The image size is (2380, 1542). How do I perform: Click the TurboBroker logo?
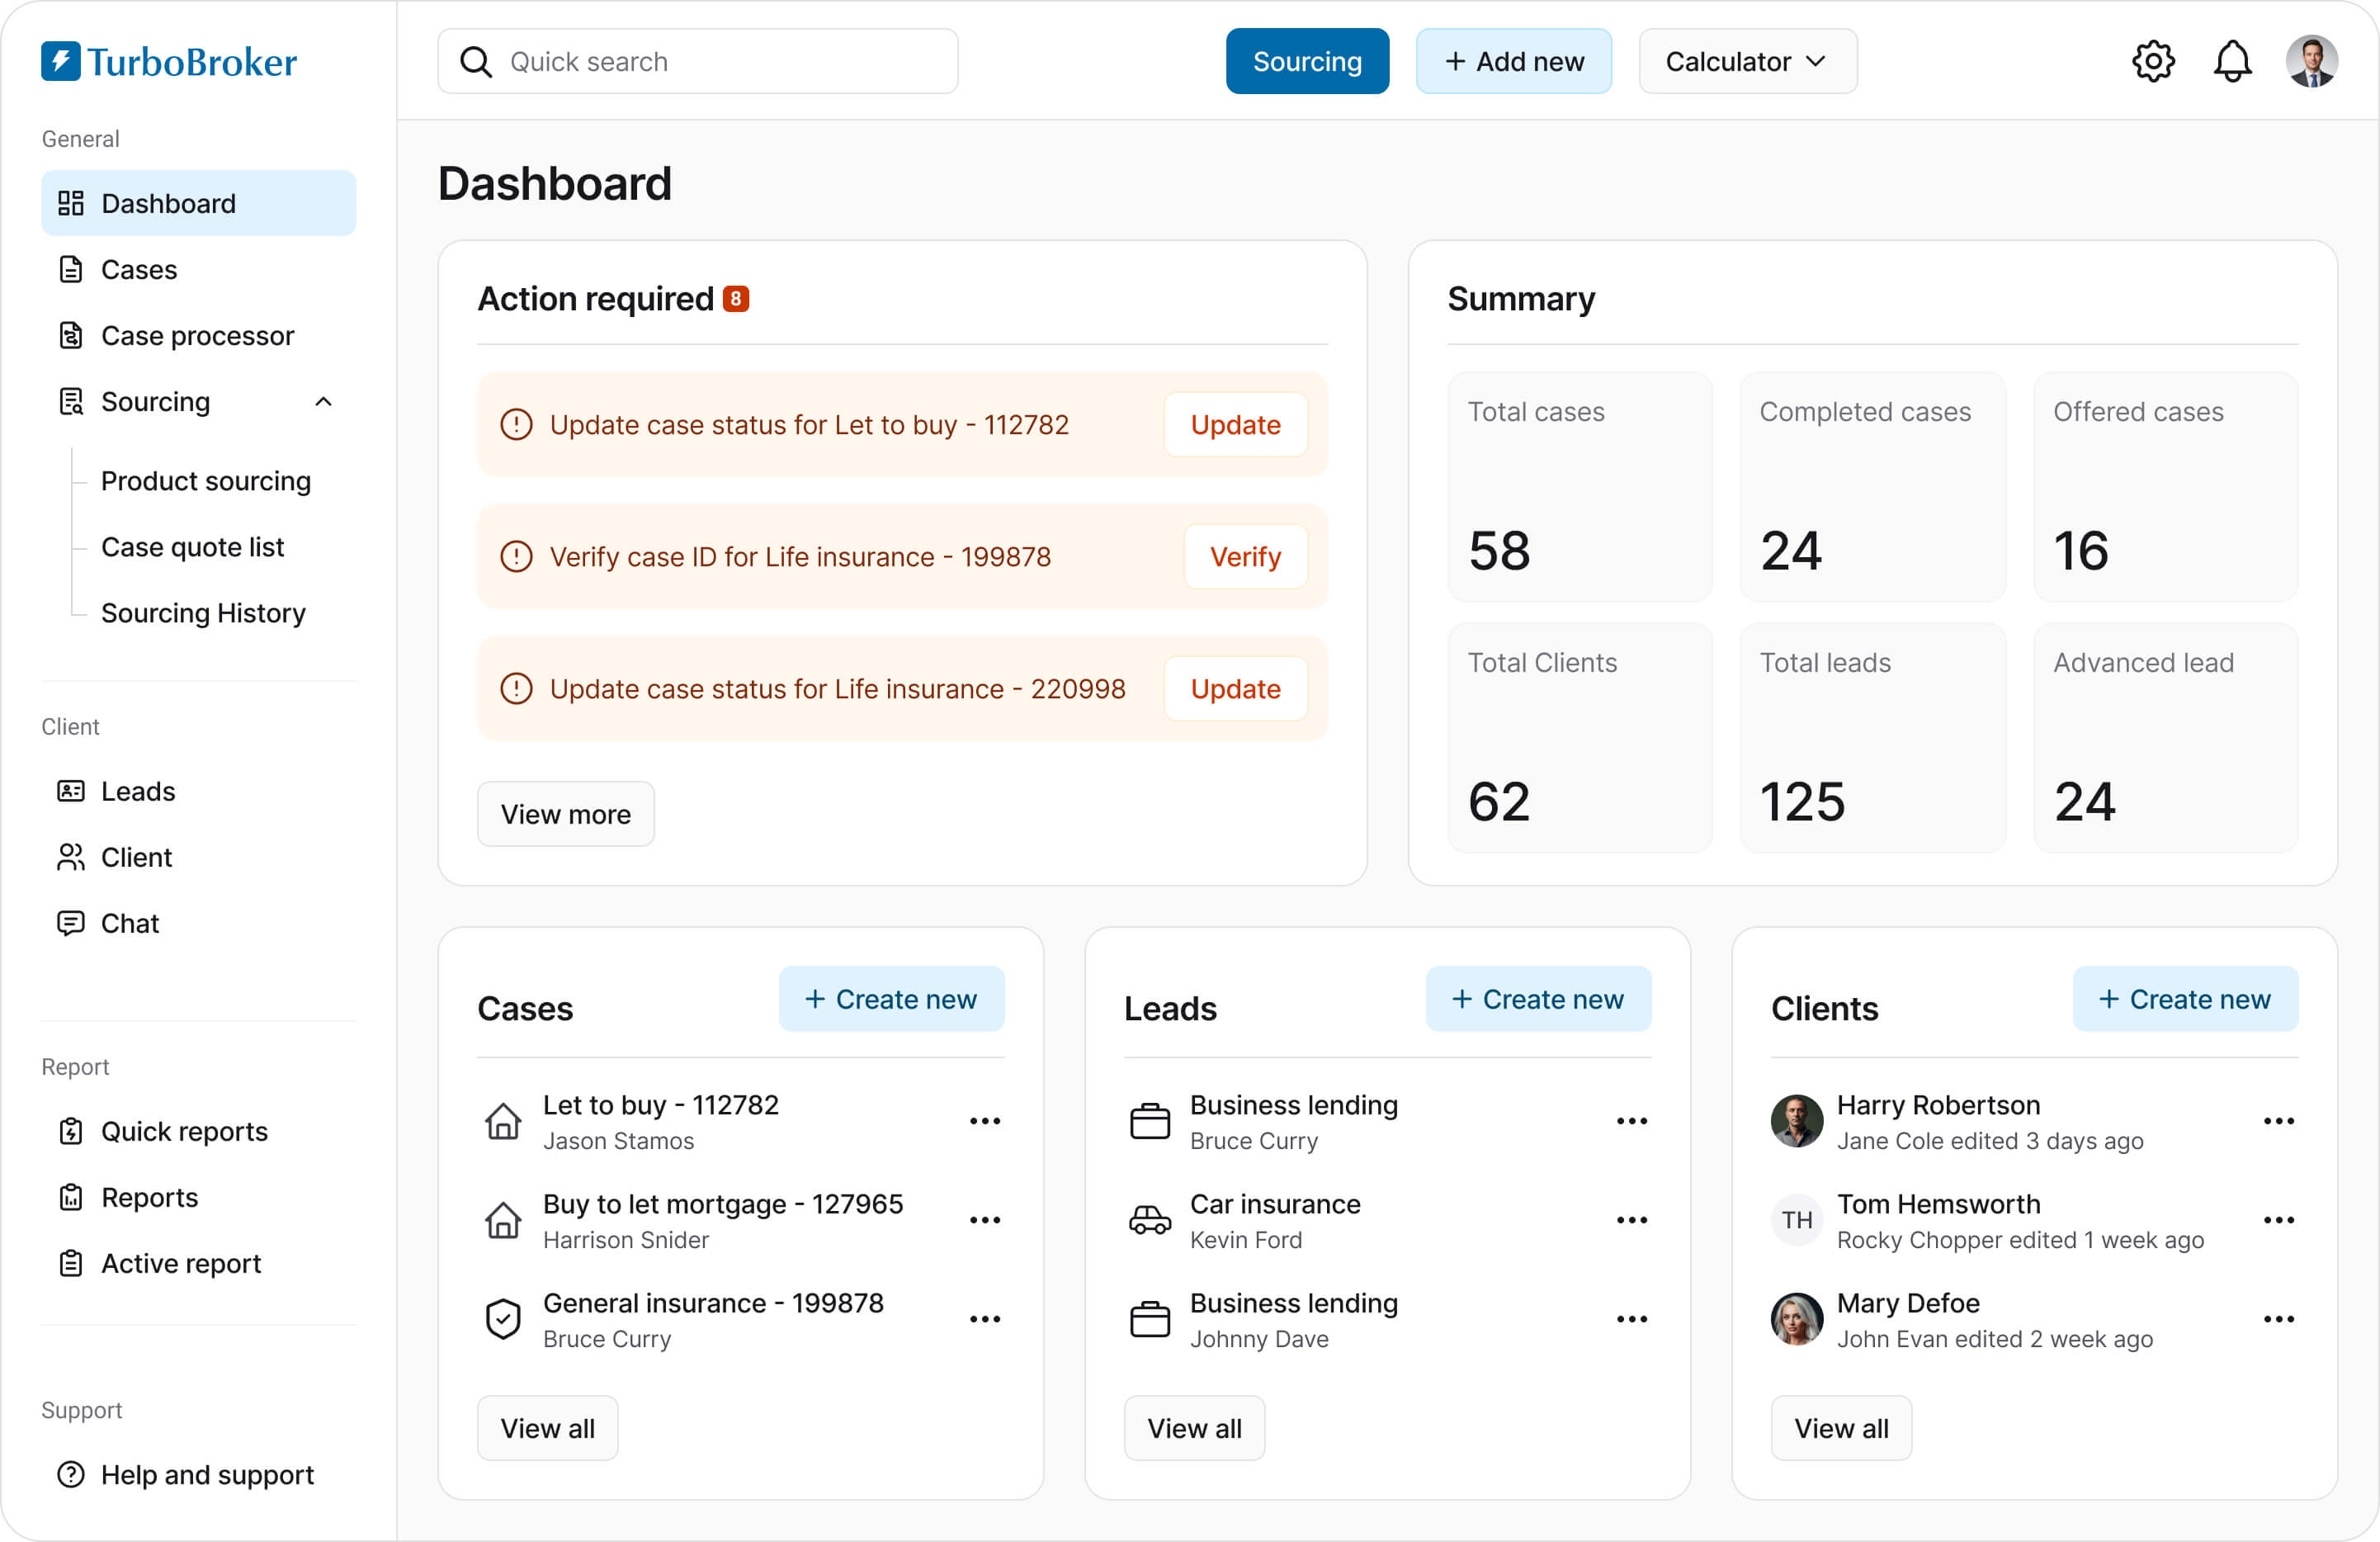pyautogui.click(x=169, y=62)
